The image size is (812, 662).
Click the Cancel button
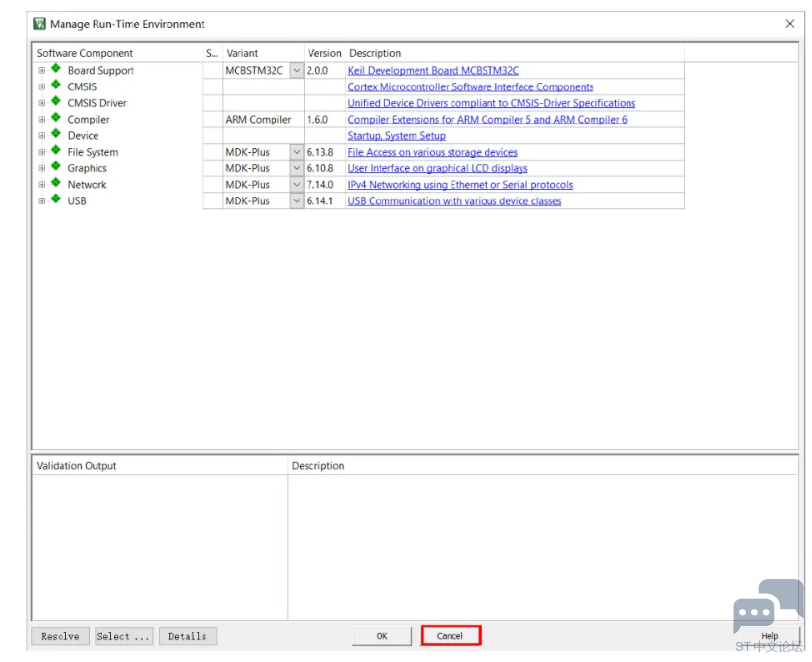pos(451,636)
